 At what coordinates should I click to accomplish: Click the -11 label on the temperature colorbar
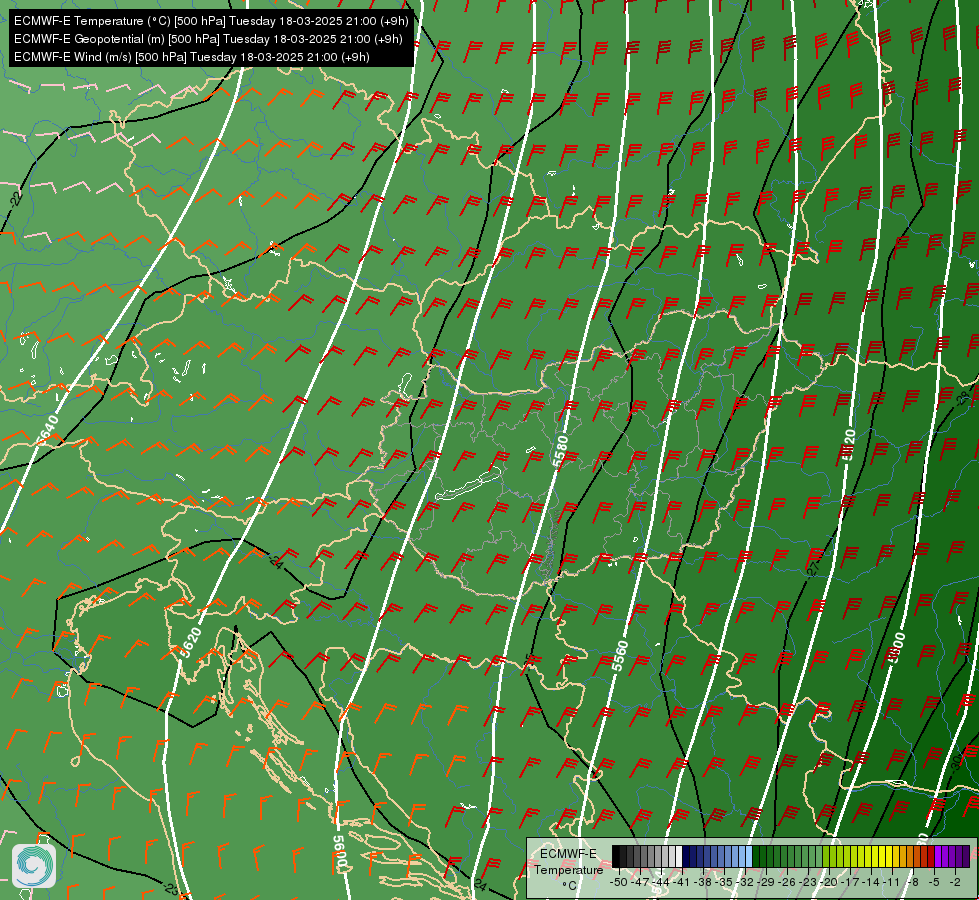tap(892, 882)
